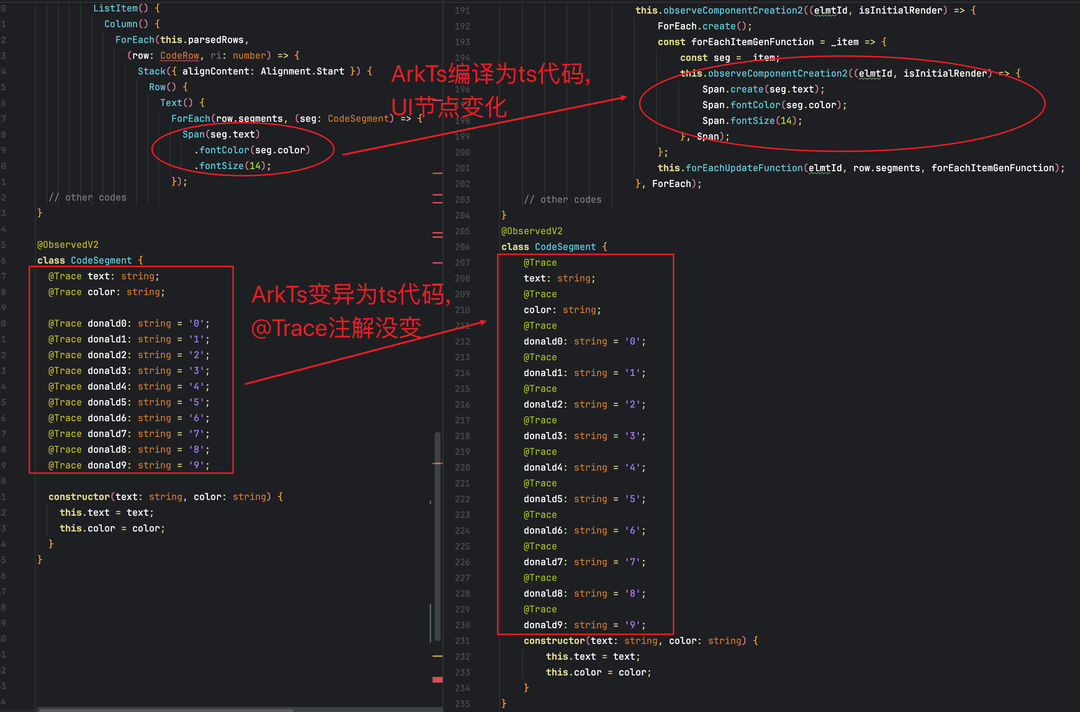Screen dimensions: 1080x712
Task: Click the 'Row() {' line in left pane
Action: click(168, 87)
